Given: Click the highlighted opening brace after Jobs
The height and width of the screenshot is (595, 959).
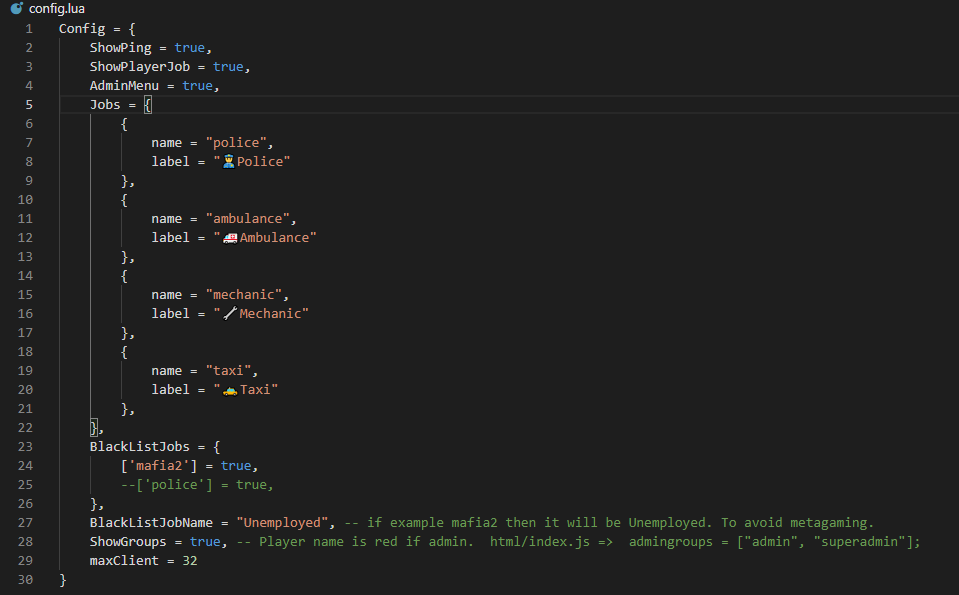Looking at the screenshot, I should (147, 105).
